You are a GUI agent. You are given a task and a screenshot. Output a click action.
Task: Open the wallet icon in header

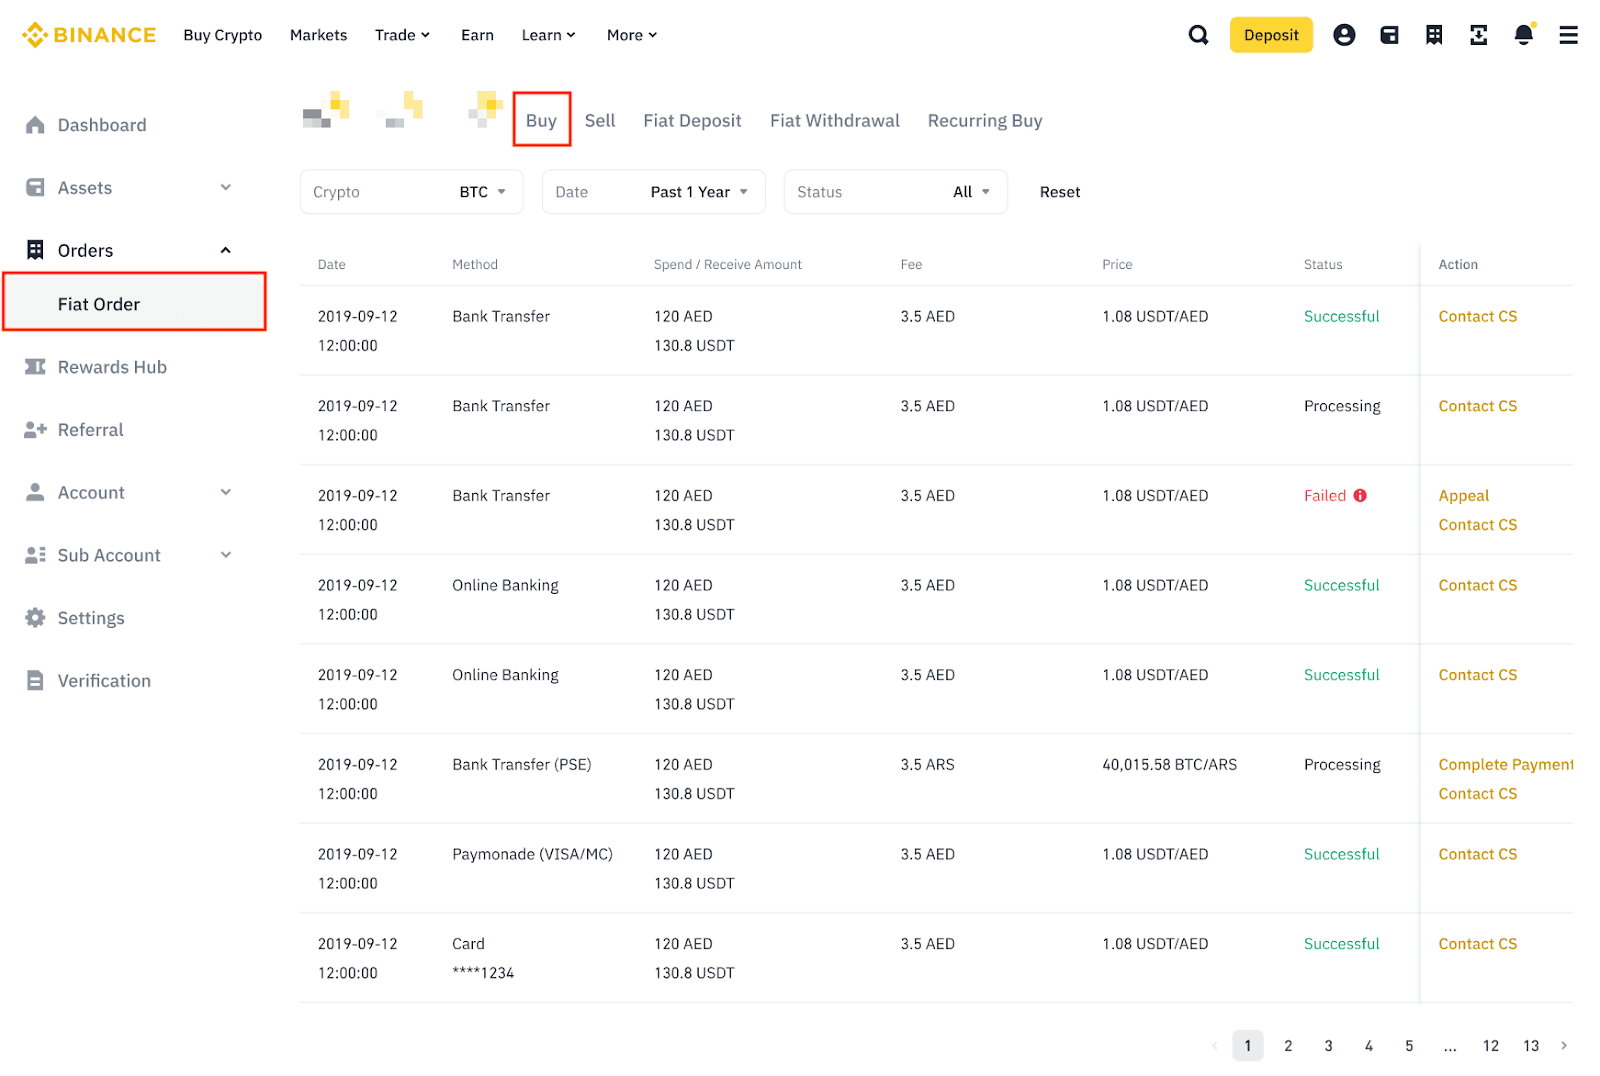click(1388, 34)
